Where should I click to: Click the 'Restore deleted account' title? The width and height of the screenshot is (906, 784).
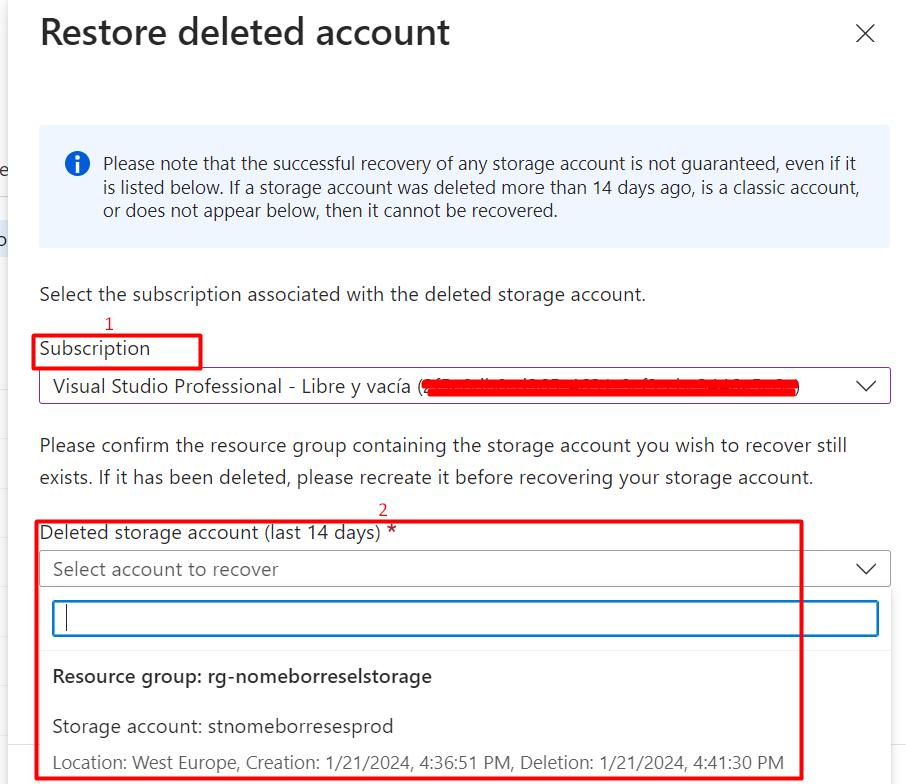(245, 32)
